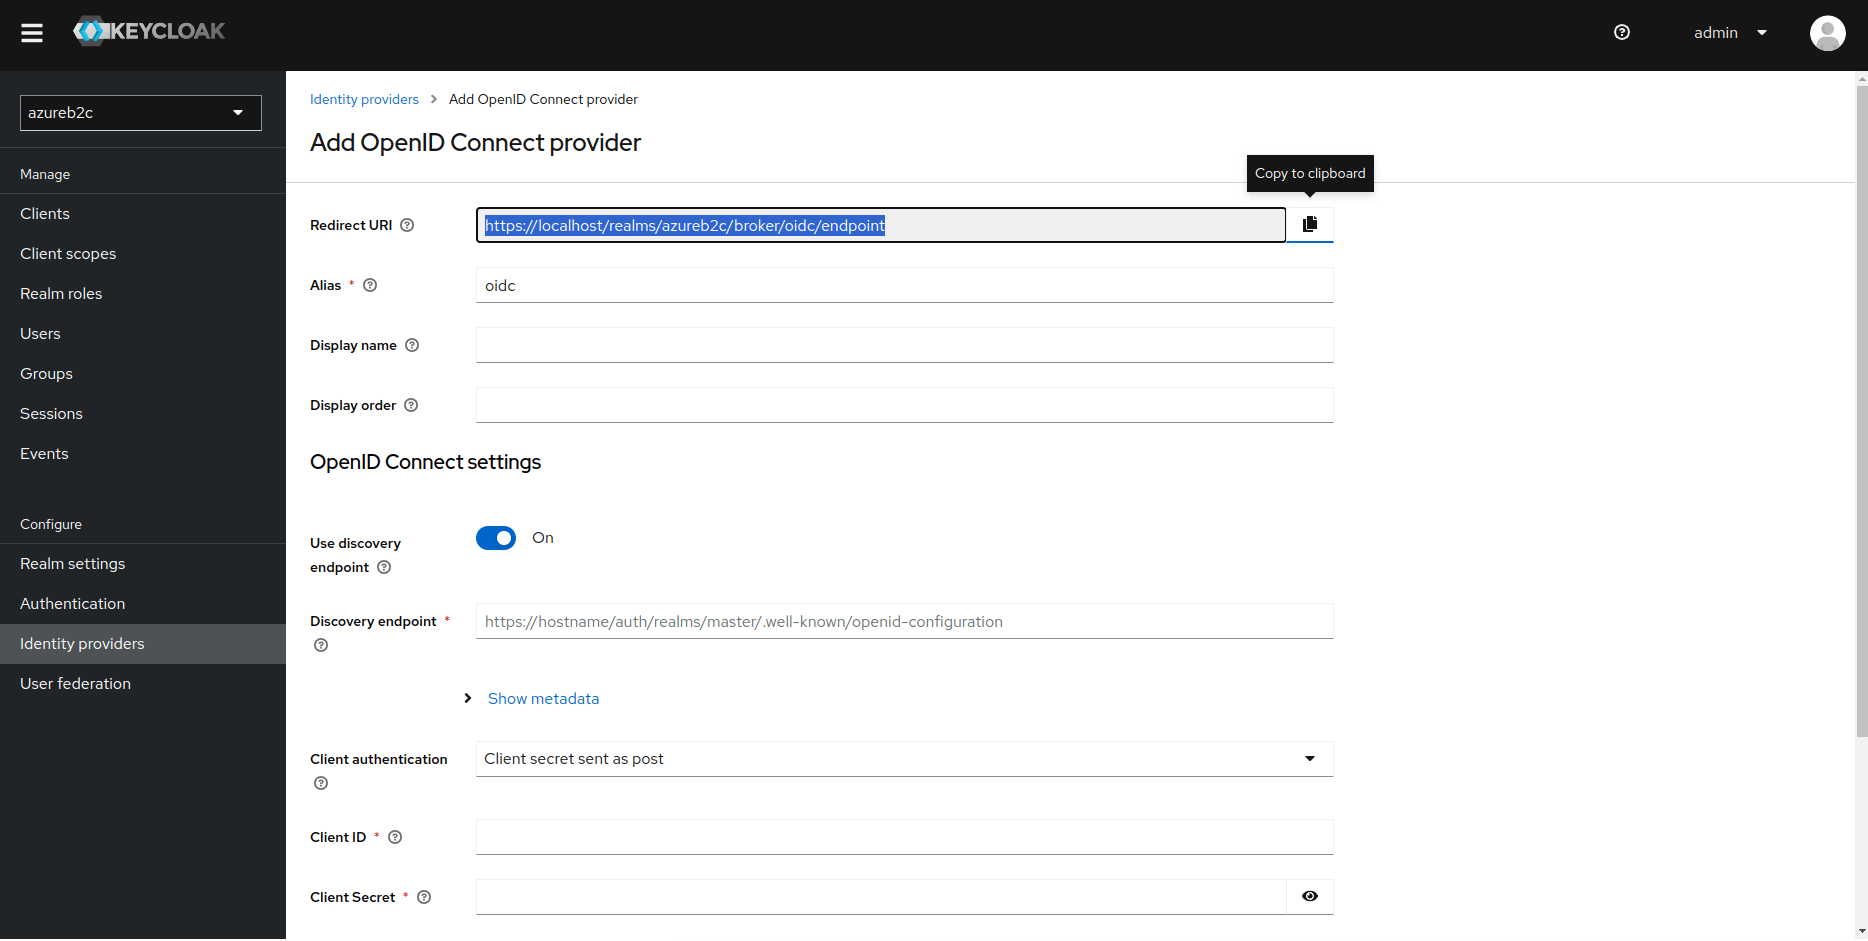Click inside the Client ID input field
This screenshot has height=941, width=1868.
(x=903, y=837)
